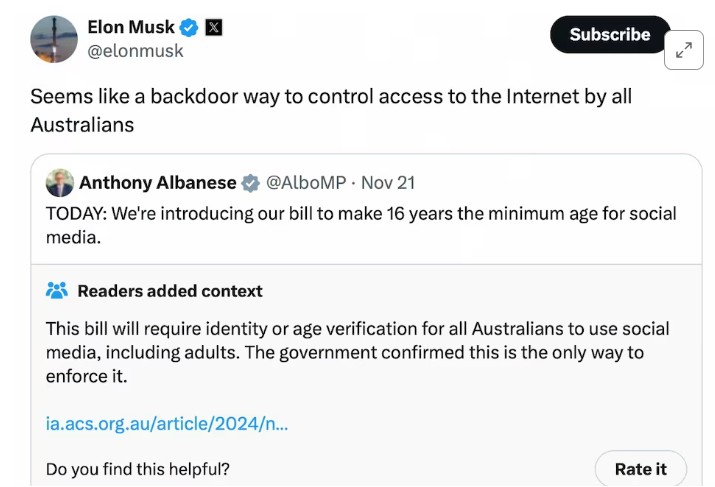Viewport: 715px width, 487px height.
Task: Click the X affiliation badge icon
Action: pyautogui.click(x=213, y=28)
